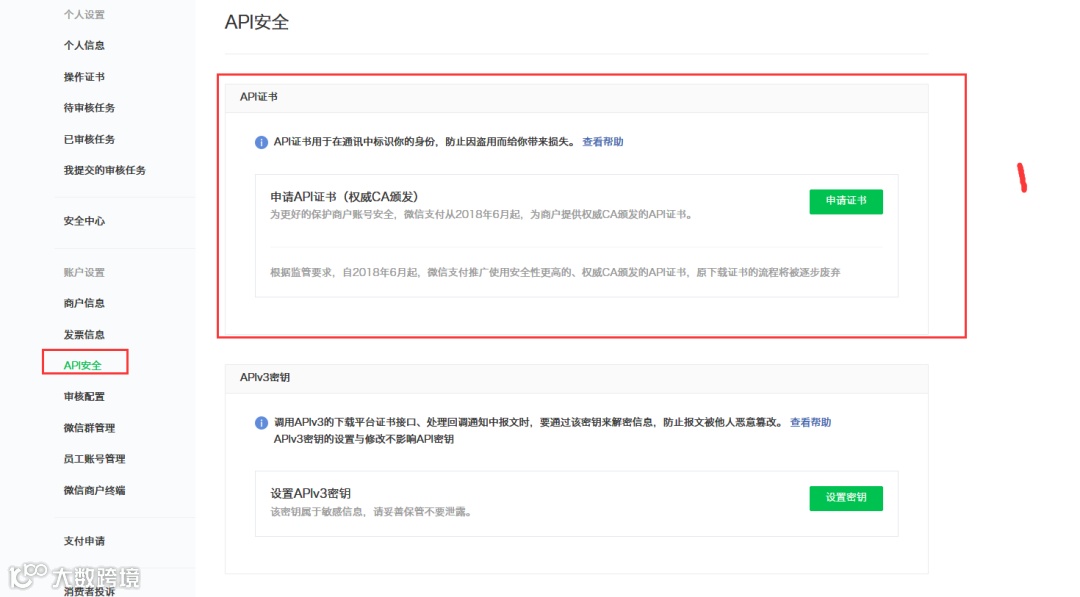Open 微信群管理 in the sidebar
Viewport: 1080px width, 597px height.
(x=89, y=428)
